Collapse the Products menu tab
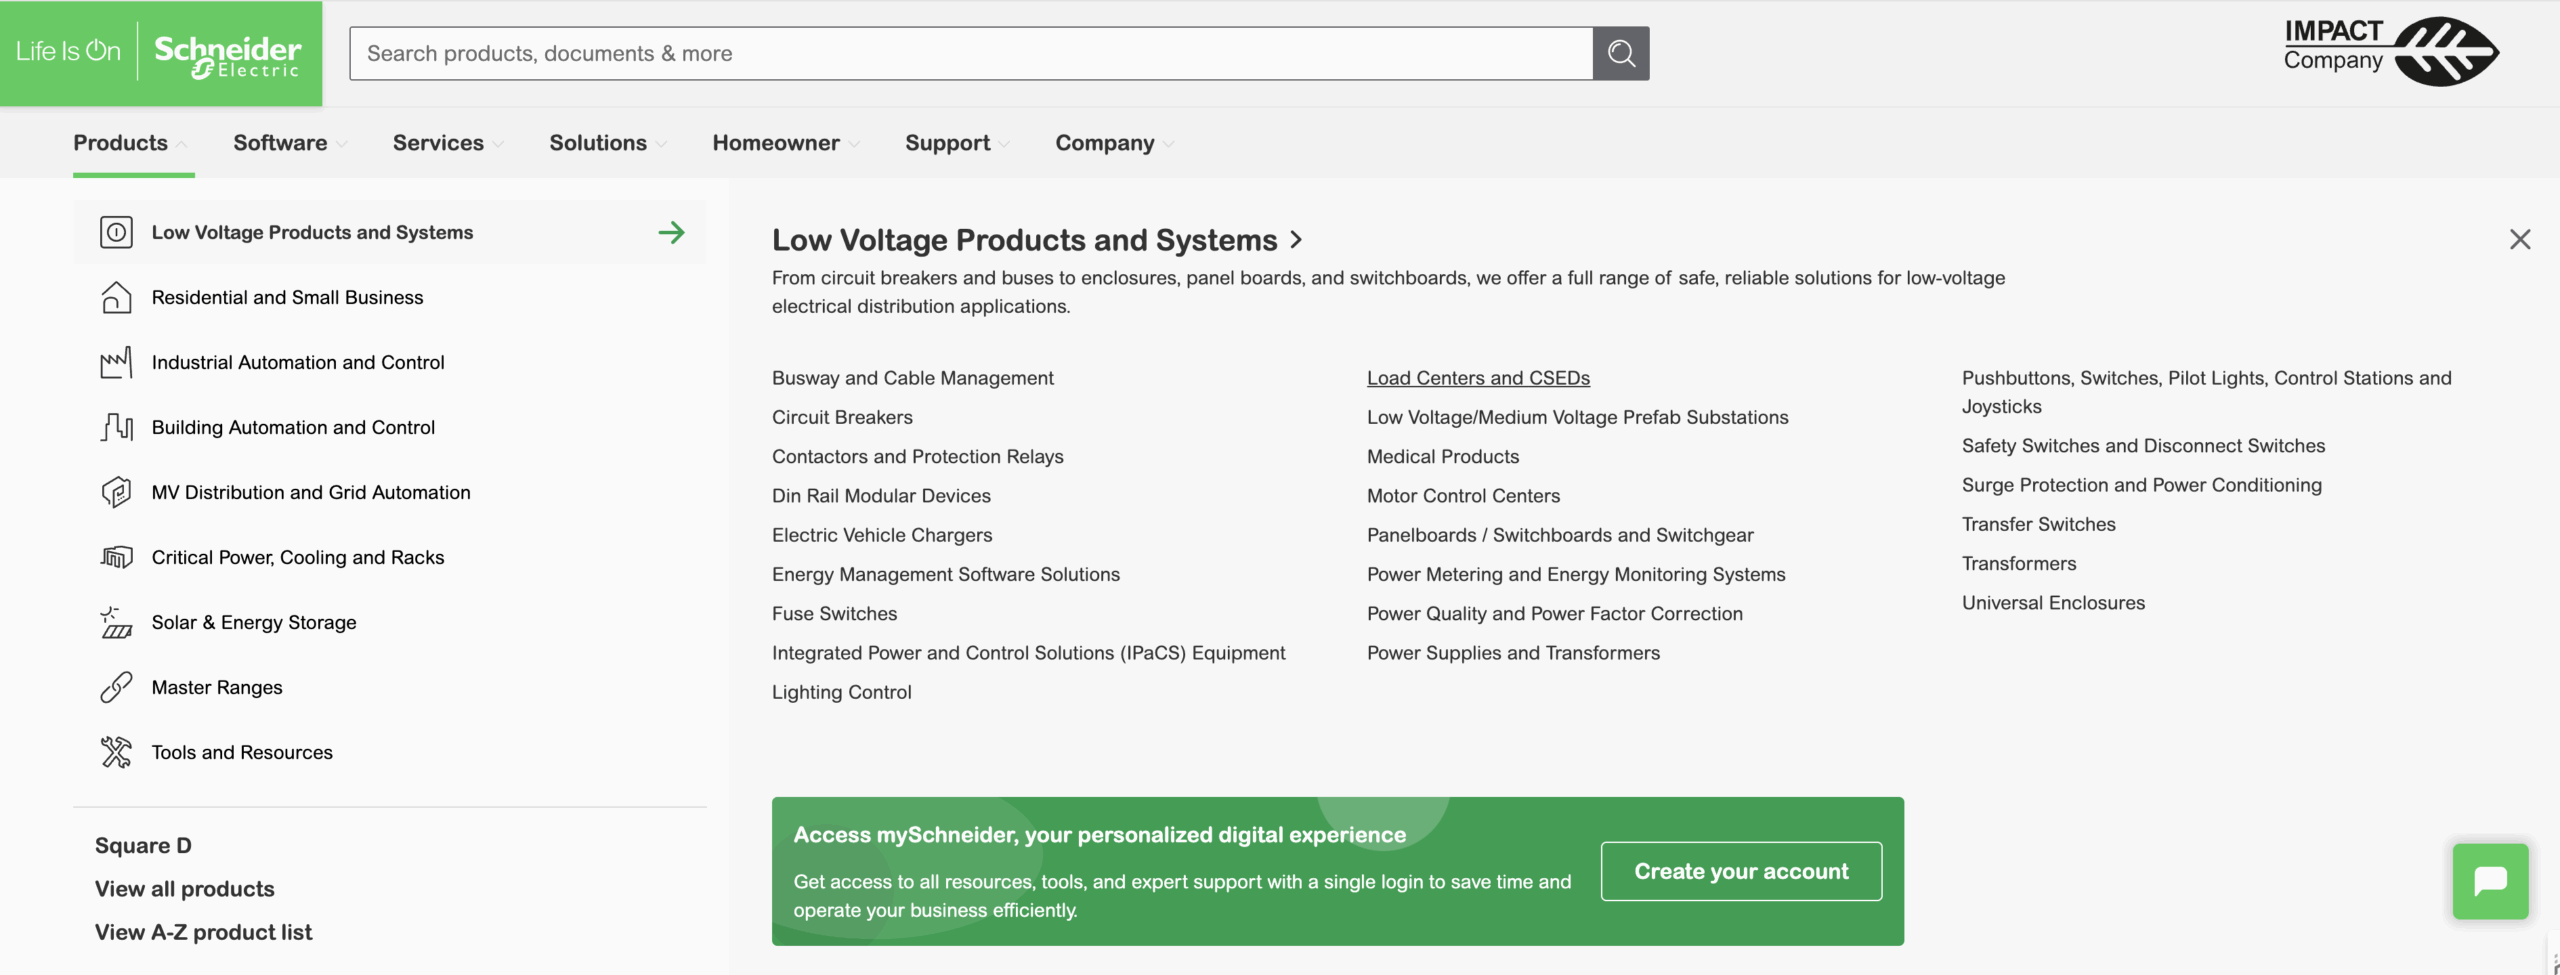Image resolution: width=2560 pixels, height=975 pixels. pyautogui.click(x=132, y=143)
